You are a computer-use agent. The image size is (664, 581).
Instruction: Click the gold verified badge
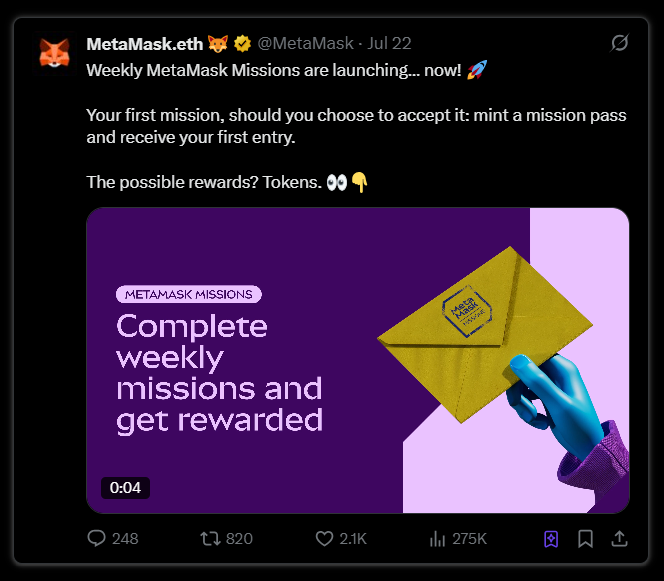click(x=241, y=44)
